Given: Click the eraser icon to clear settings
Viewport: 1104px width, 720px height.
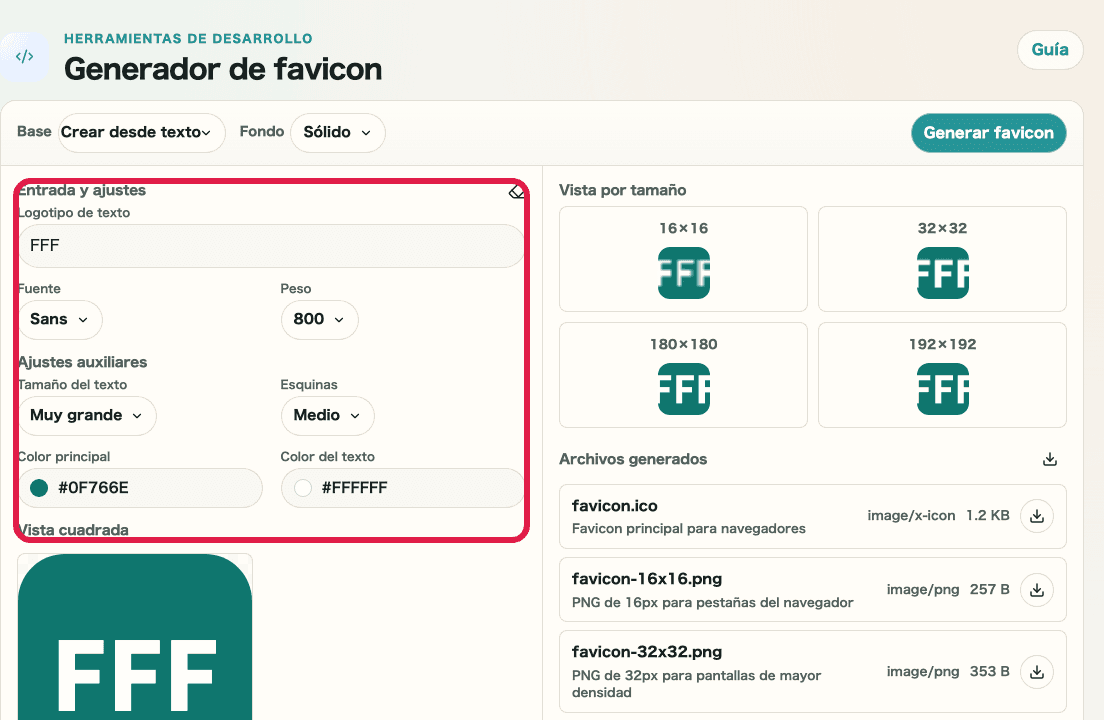Looking at the screenshot, I should click(516, 191).
